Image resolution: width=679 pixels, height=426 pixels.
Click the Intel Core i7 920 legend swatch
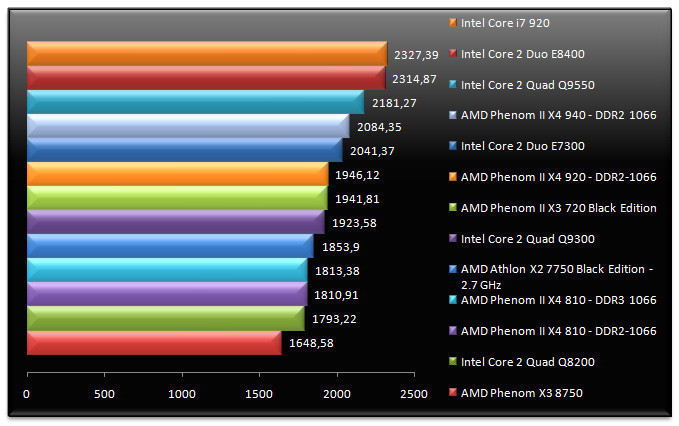click(x=453, y=23)
